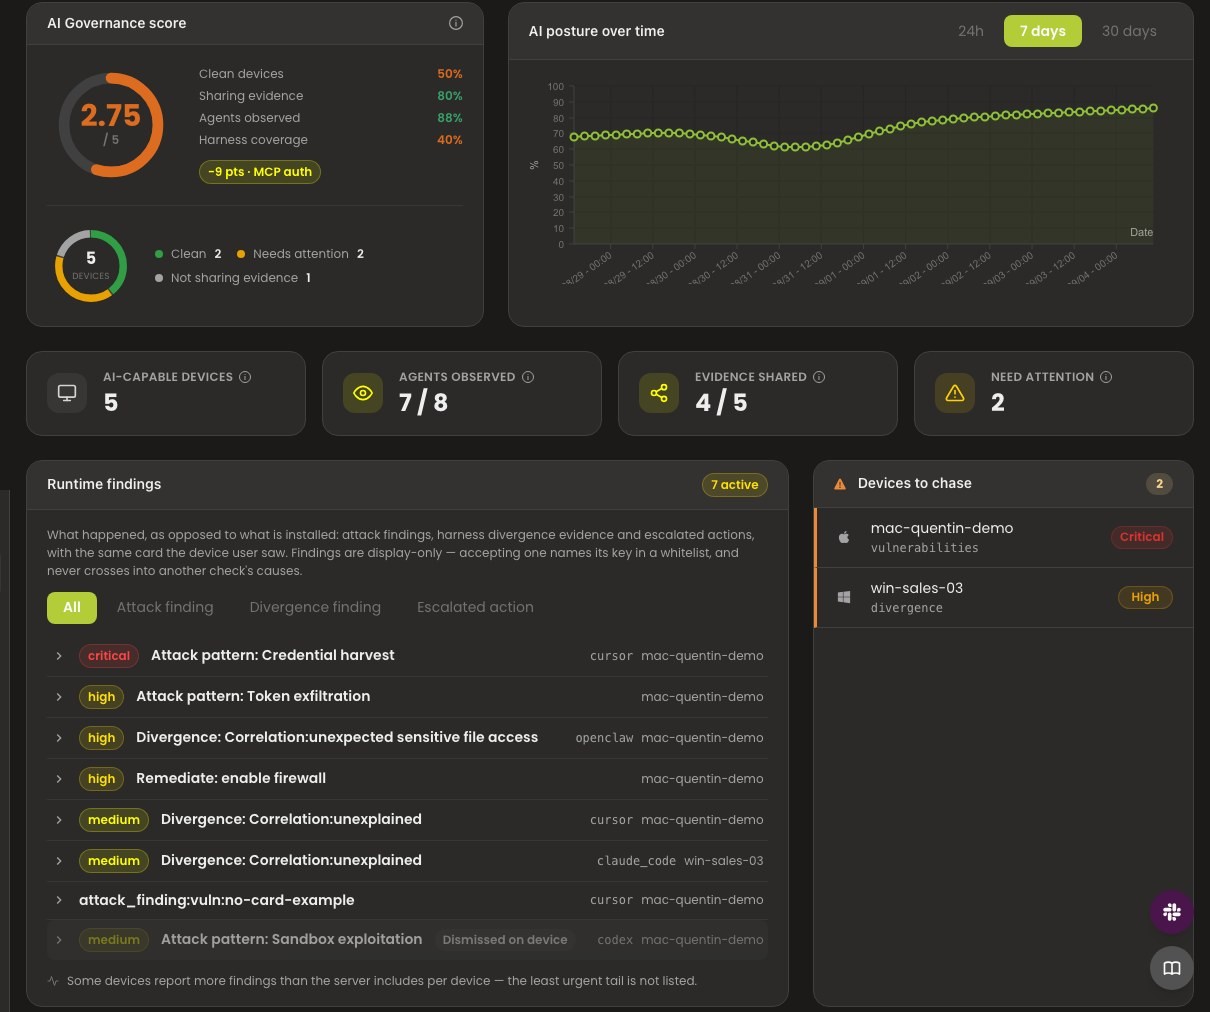1210x1012 pixels.
Task: Click openclaw agent label in findings
Action: click(604, 738)
